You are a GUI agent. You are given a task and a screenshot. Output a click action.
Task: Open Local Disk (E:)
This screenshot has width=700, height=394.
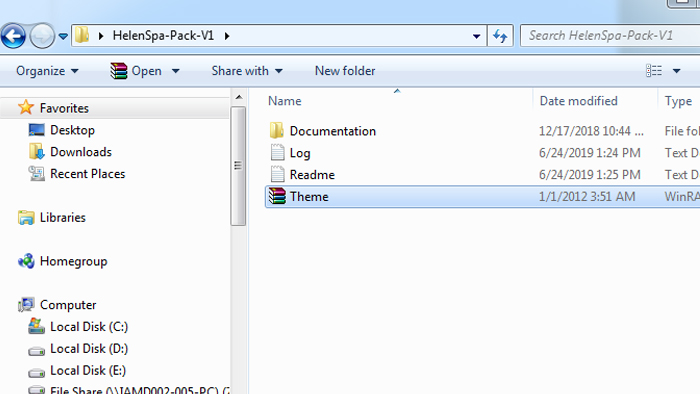coord(88,371)
